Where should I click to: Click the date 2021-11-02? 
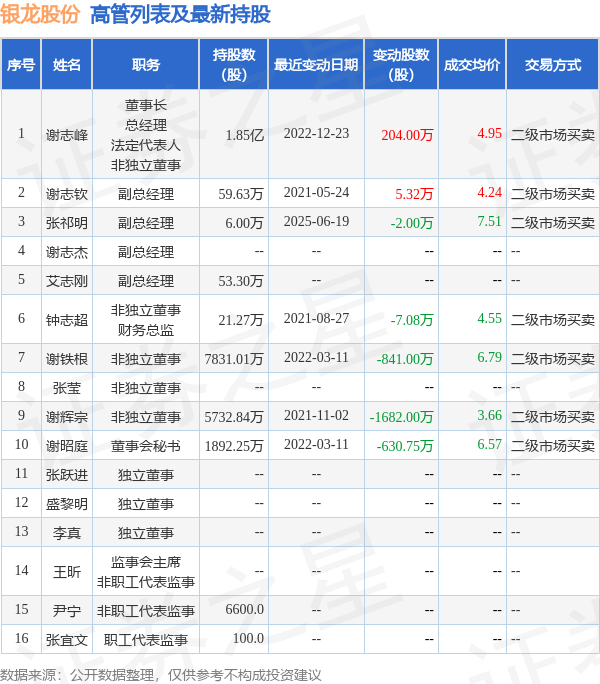316,416
